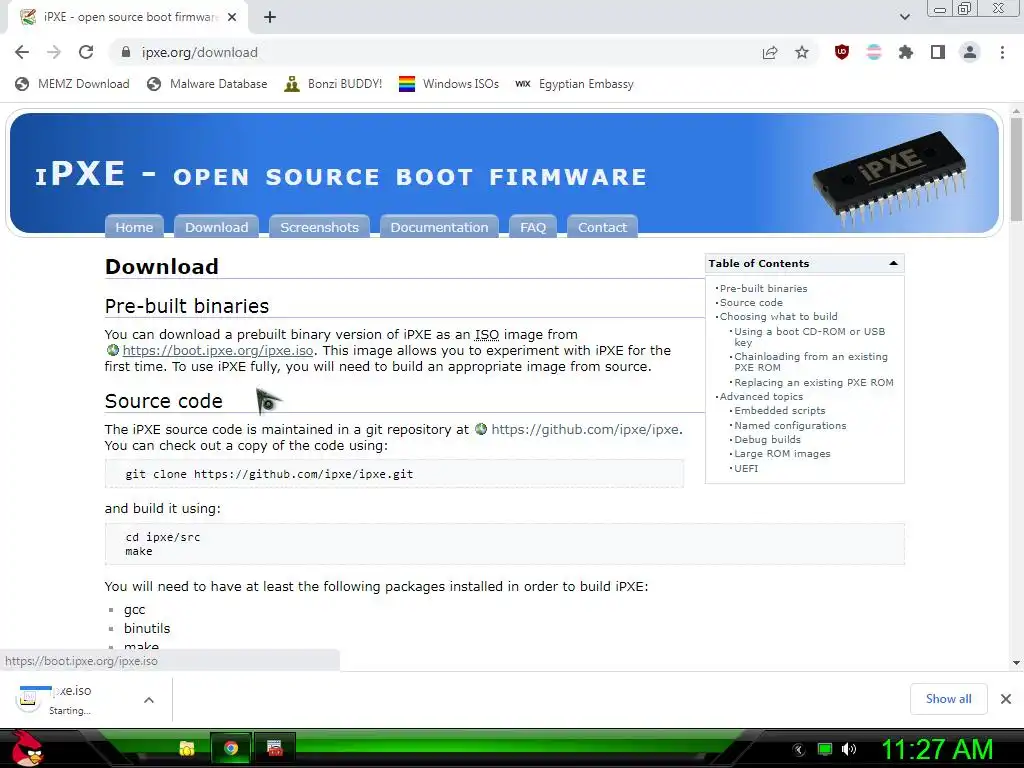Open the MEMZ Download bookmark
1024x768 pixels.
click(x=72, y=84)
